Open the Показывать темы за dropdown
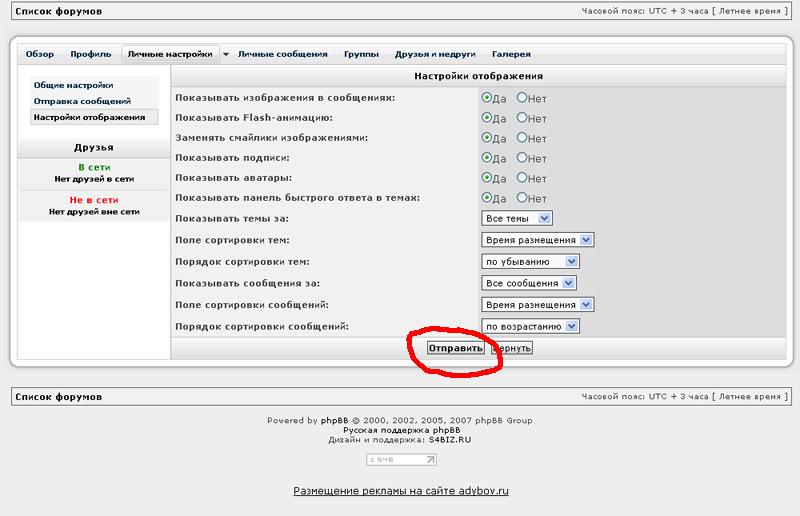The image size is (800, 516). 517,218
